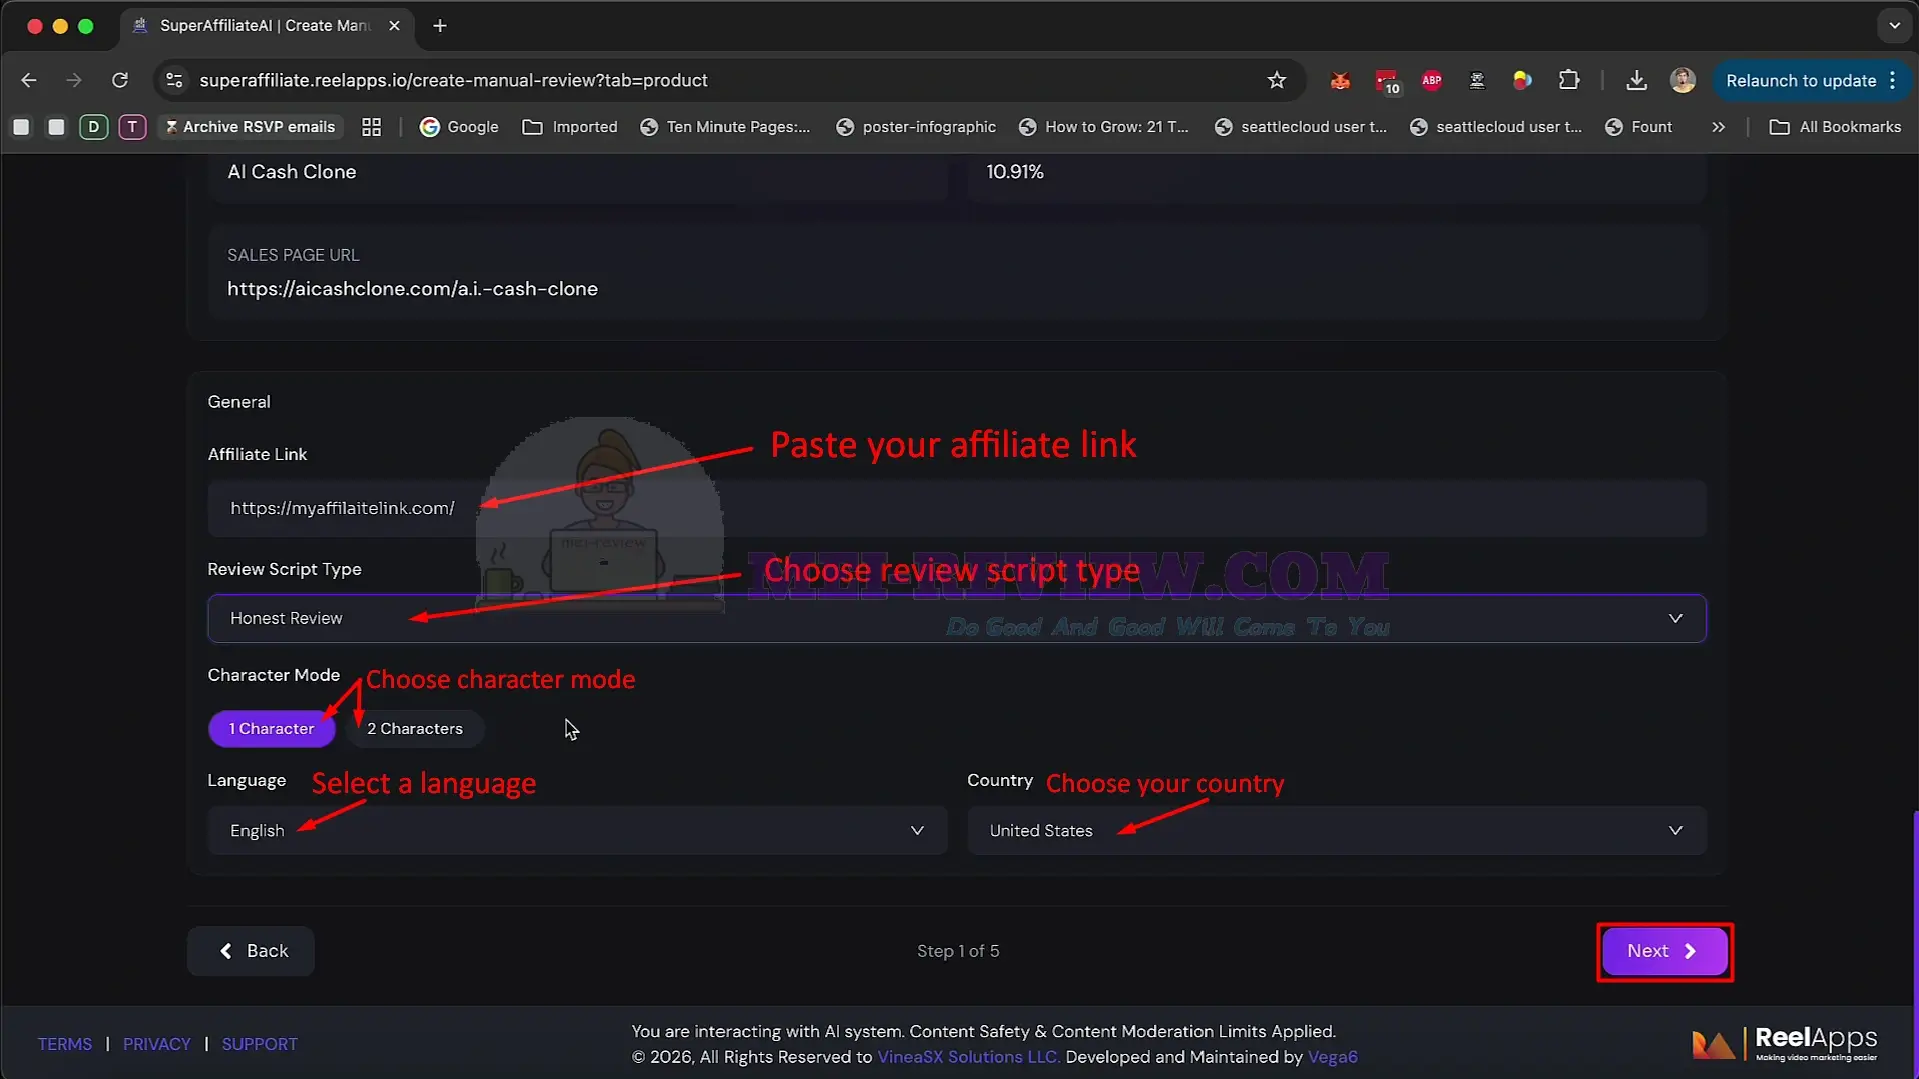The height and width of the screenshot is (1079, 1919).
Task: Bookmark this page with the star icon
Action: pyautogui.click(x=1276, y=80)
